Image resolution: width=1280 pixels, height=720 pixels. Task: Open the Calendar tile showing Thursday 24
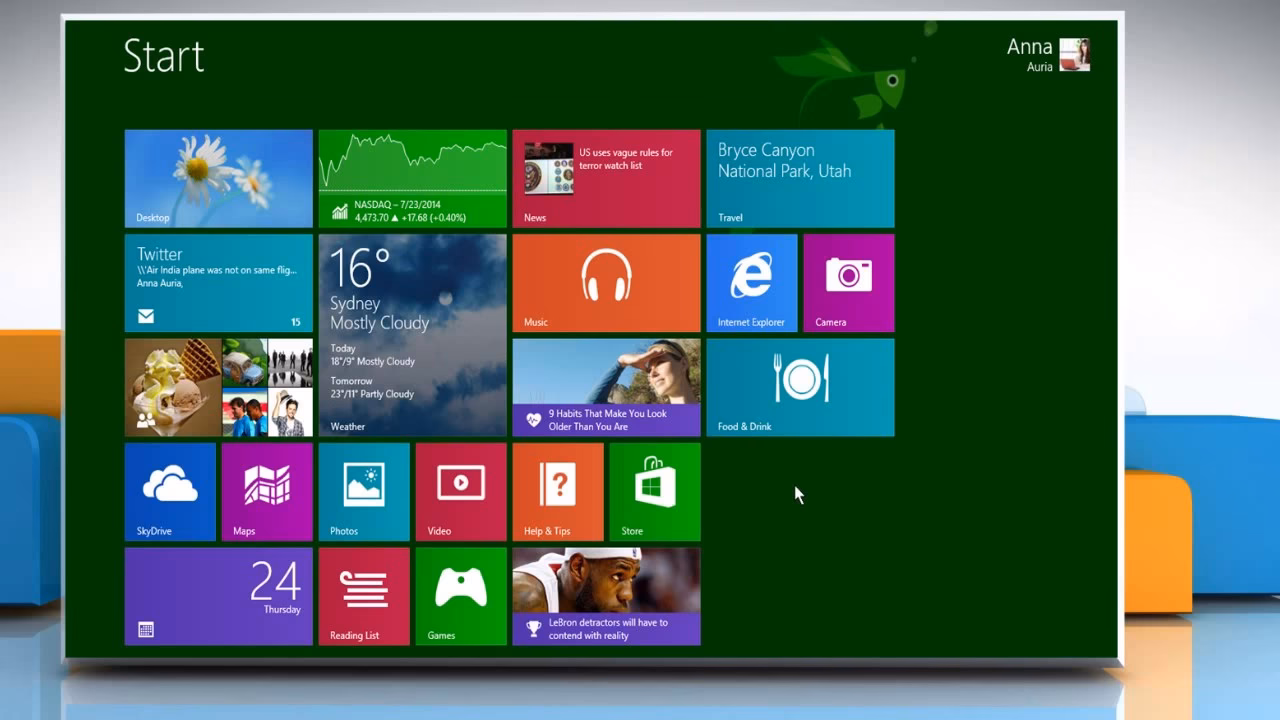point(218,595)
